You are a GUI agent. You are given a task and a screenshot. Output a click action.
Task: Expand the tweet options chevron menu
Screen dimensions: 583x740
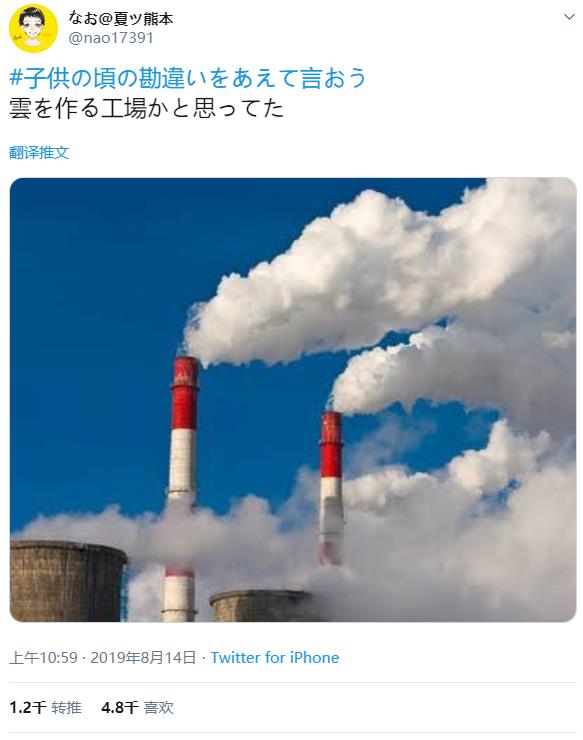tap(569, 17)
